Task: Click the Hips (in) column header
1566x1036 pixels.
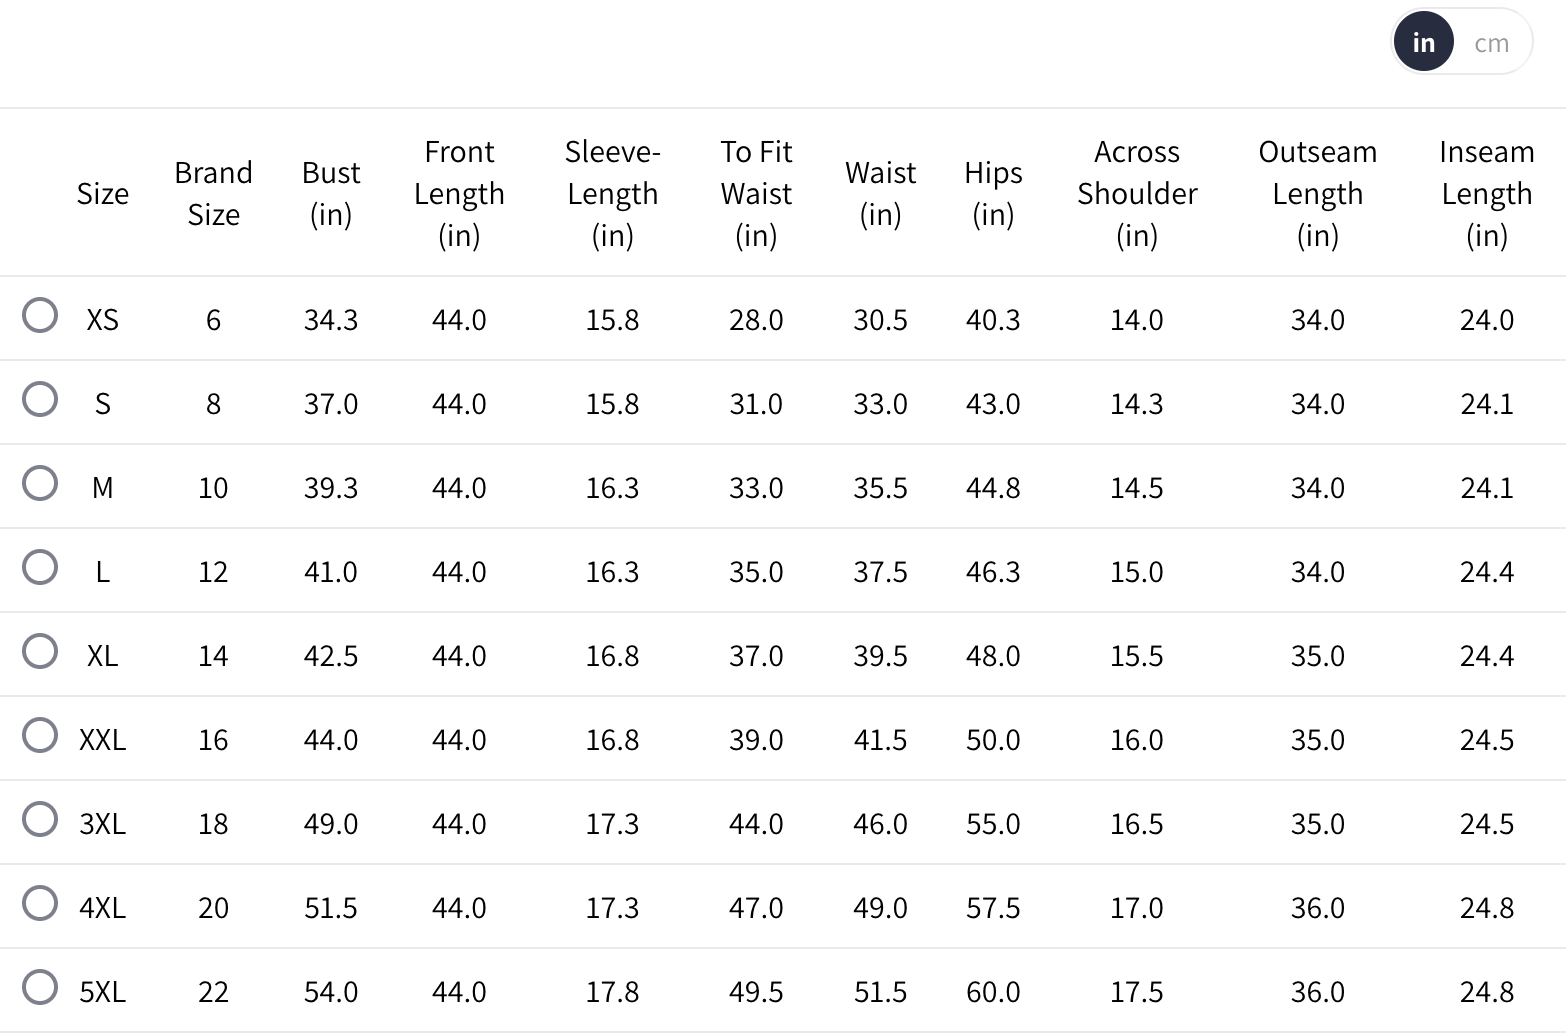Action: 993,193
